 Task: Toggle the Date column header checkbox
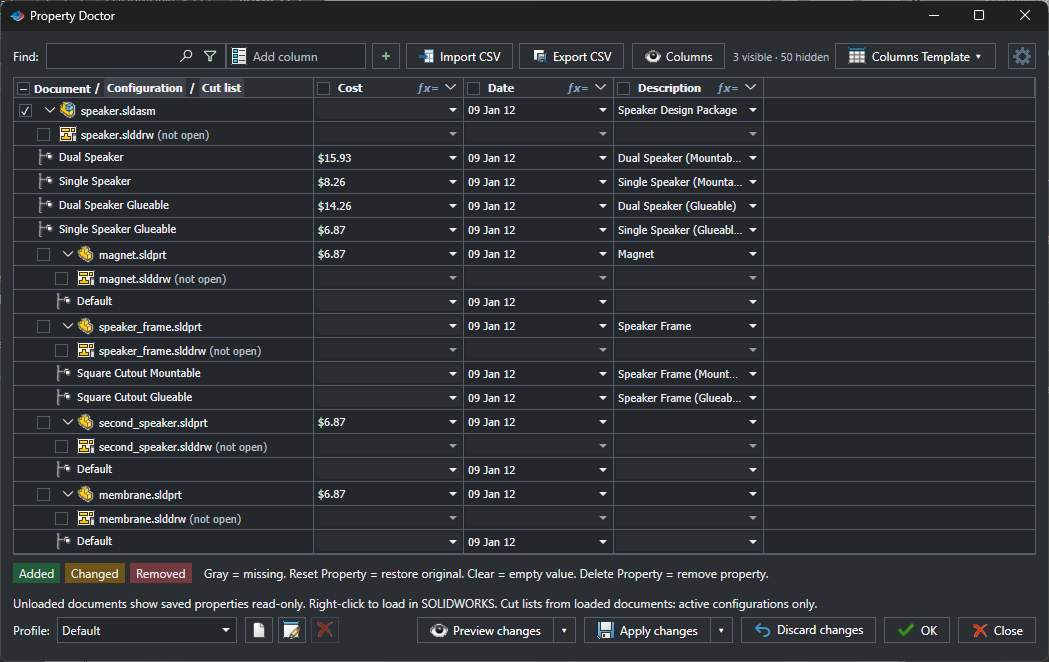pyautogui.click(x=474, y=88)
